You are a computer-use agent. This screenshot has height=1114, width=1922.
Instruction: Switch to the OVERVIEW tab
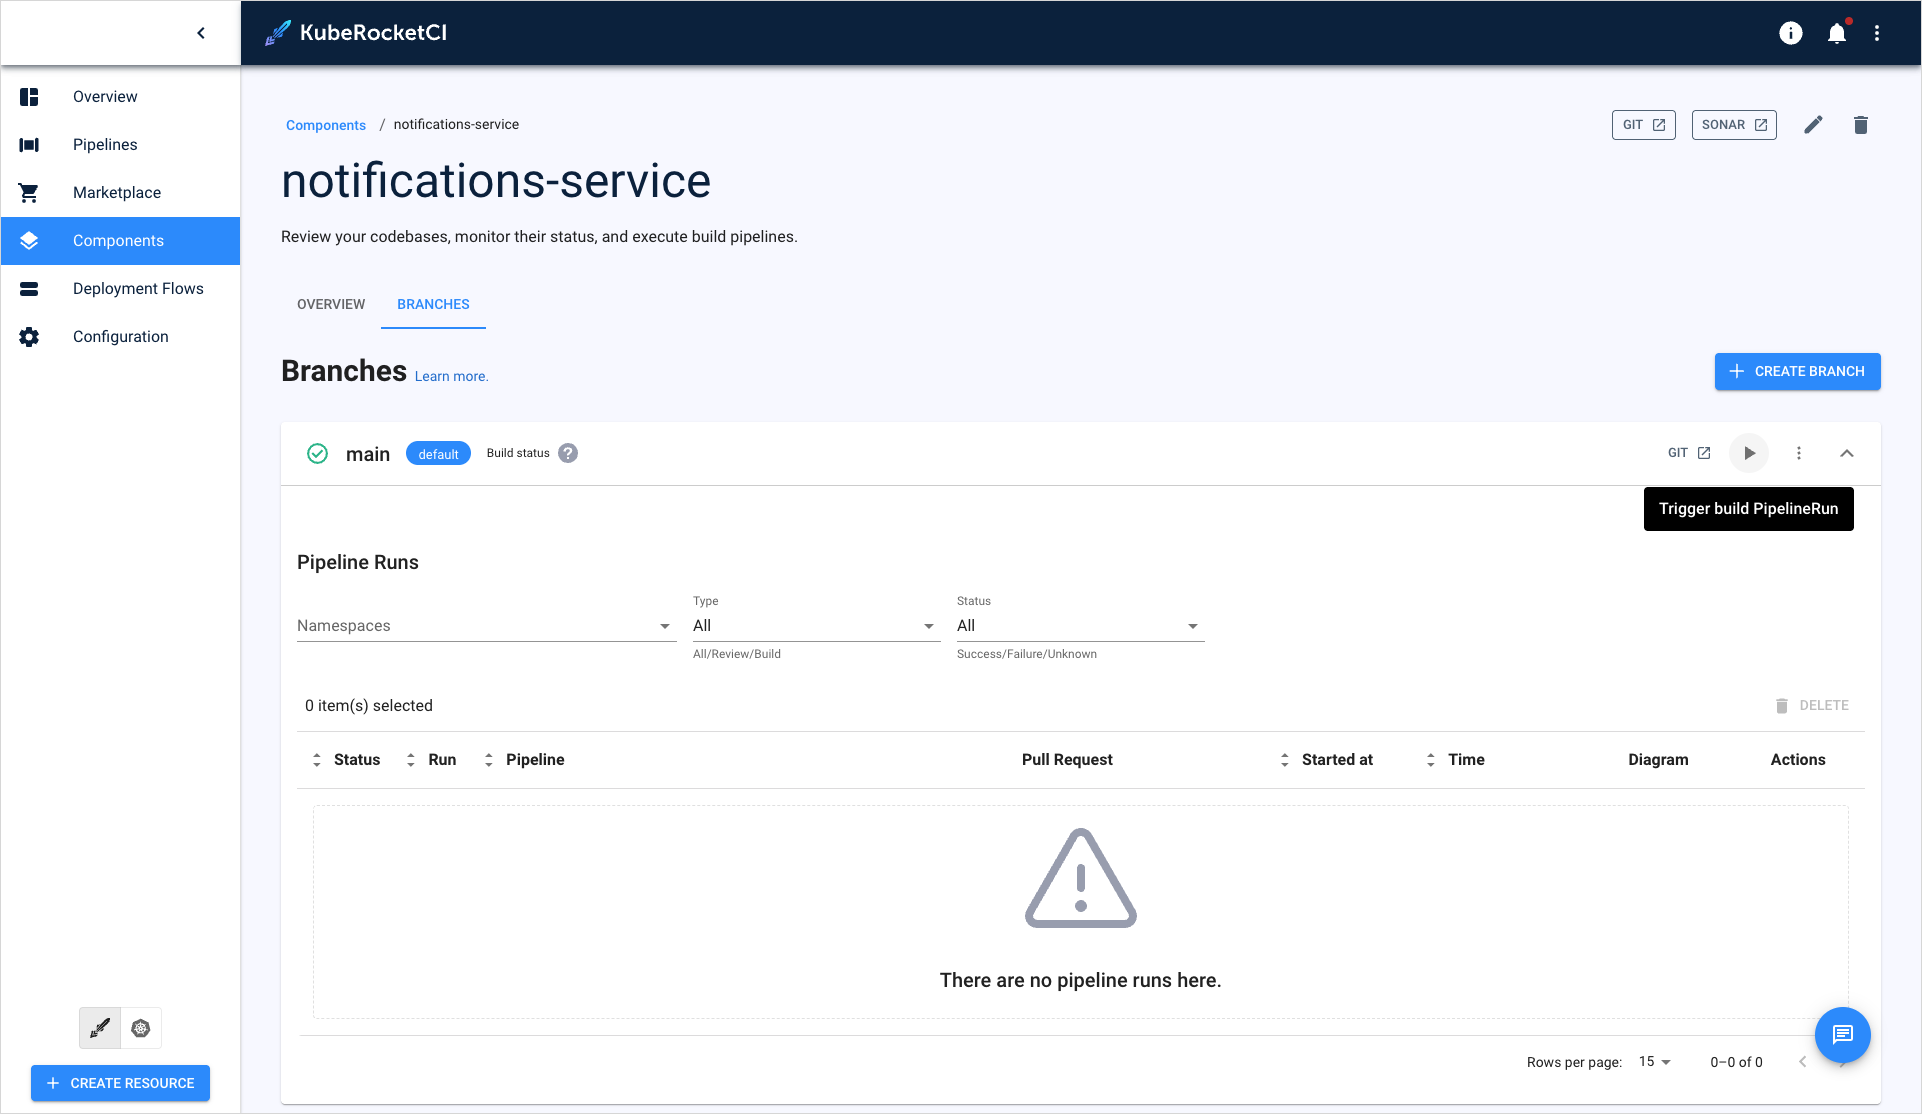tap(330, 304)
